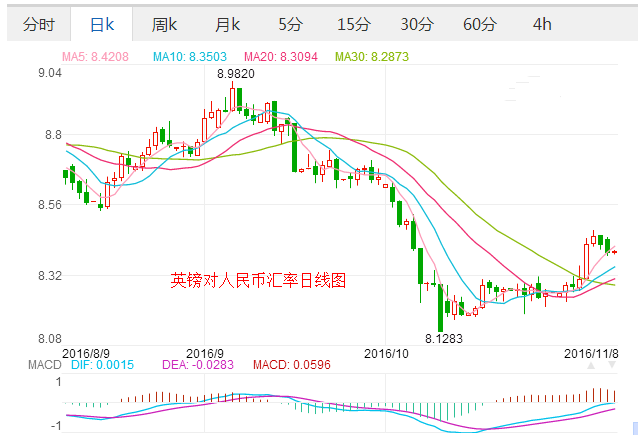Choose the 15分 interval tab
Screen dimensions: 638x435
click(x=353, y=23)
